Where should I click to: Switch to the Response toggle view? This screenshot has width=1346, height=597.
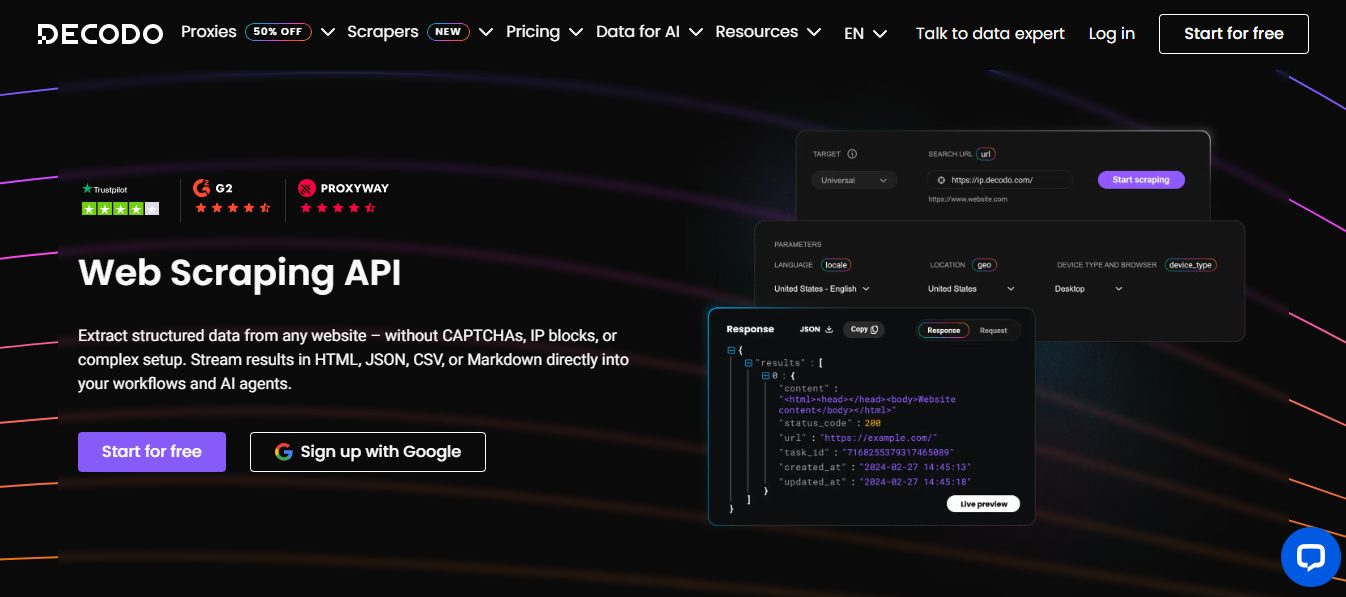point(943,330)
